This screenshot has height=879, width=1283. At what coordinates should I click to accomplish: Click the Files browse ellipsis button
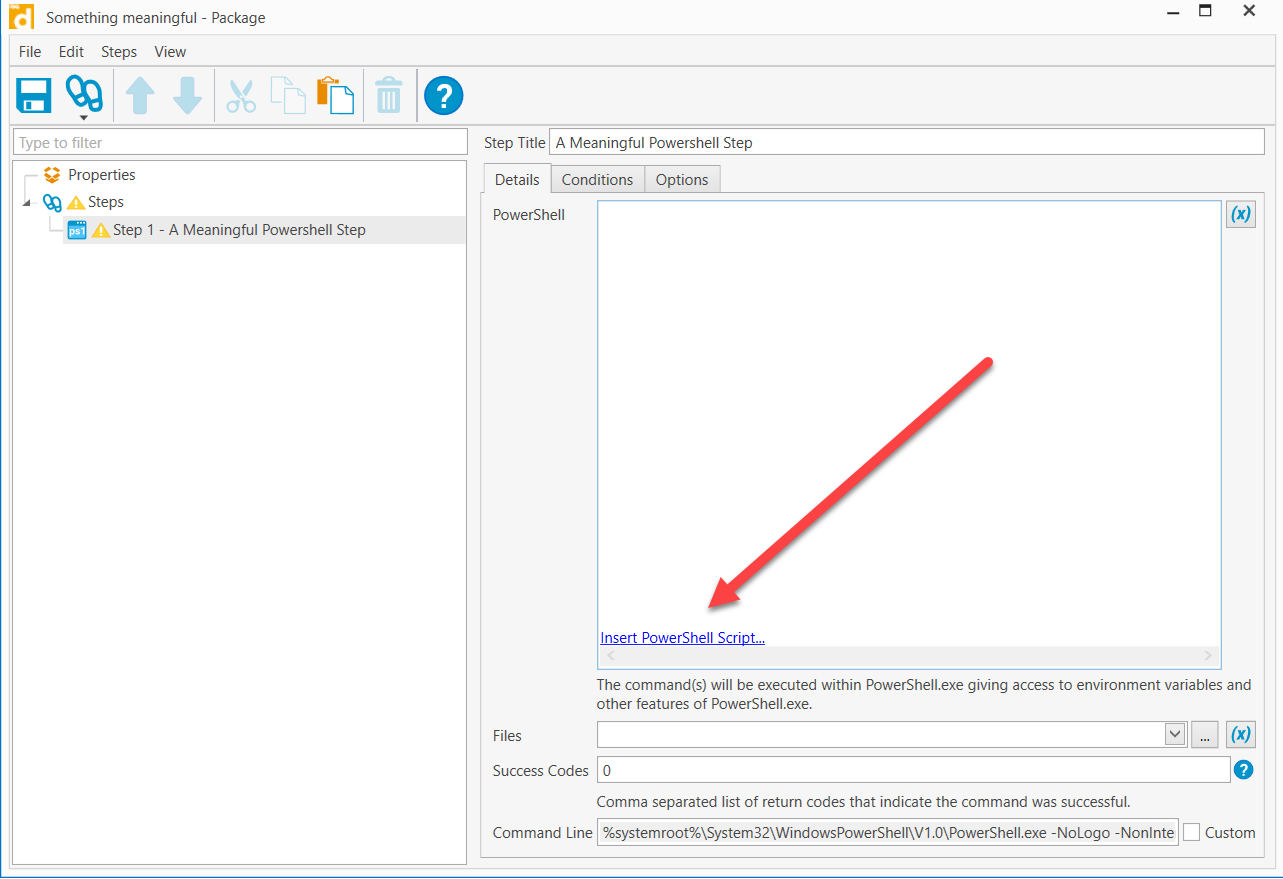(x=1204, y=735)
